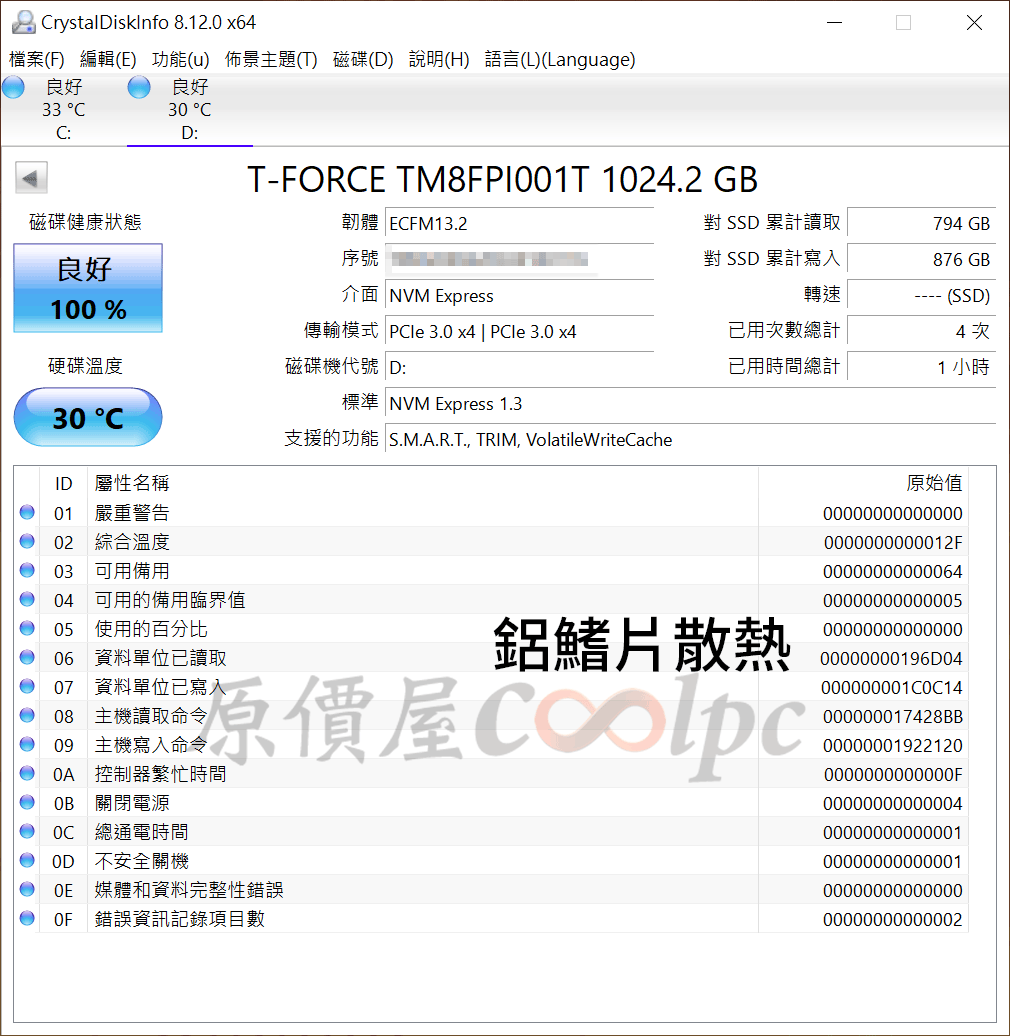Screen dimensions: 1010x1036
Task: Switch to the C: drive 33 °C tab
Action: pyautogui.click(x=63, y=110)
